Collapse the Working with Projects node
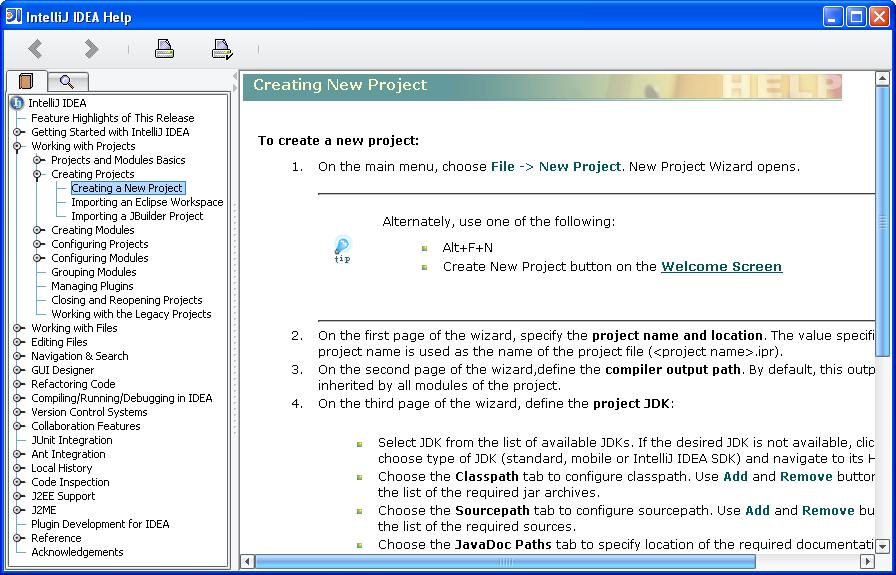 click(x=18, y=146)
